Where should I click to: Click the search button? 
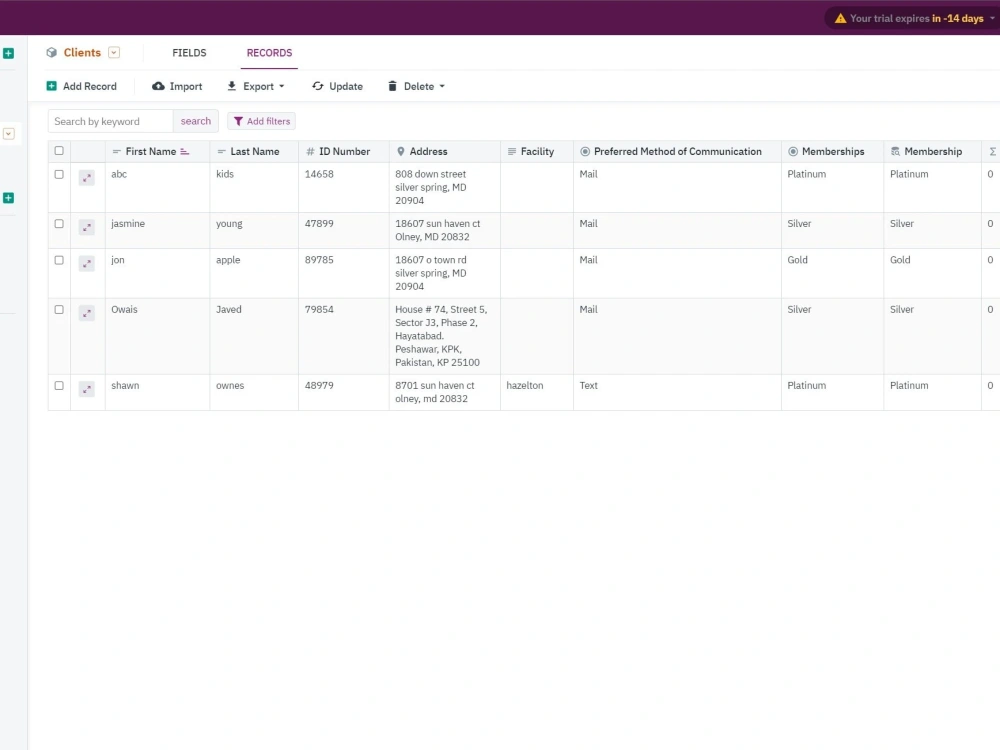tap(195, 120)
